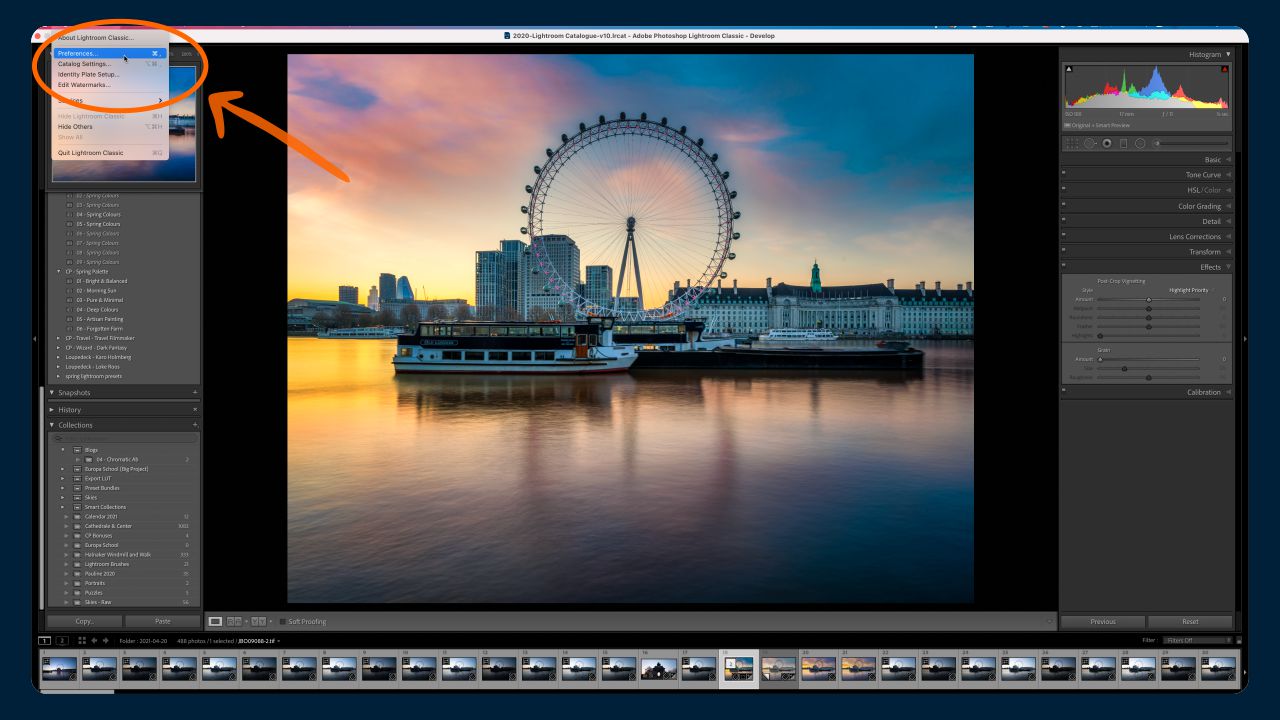Select the Radial Filter tool
1280x720 pixels.
tap(1140, 143)
